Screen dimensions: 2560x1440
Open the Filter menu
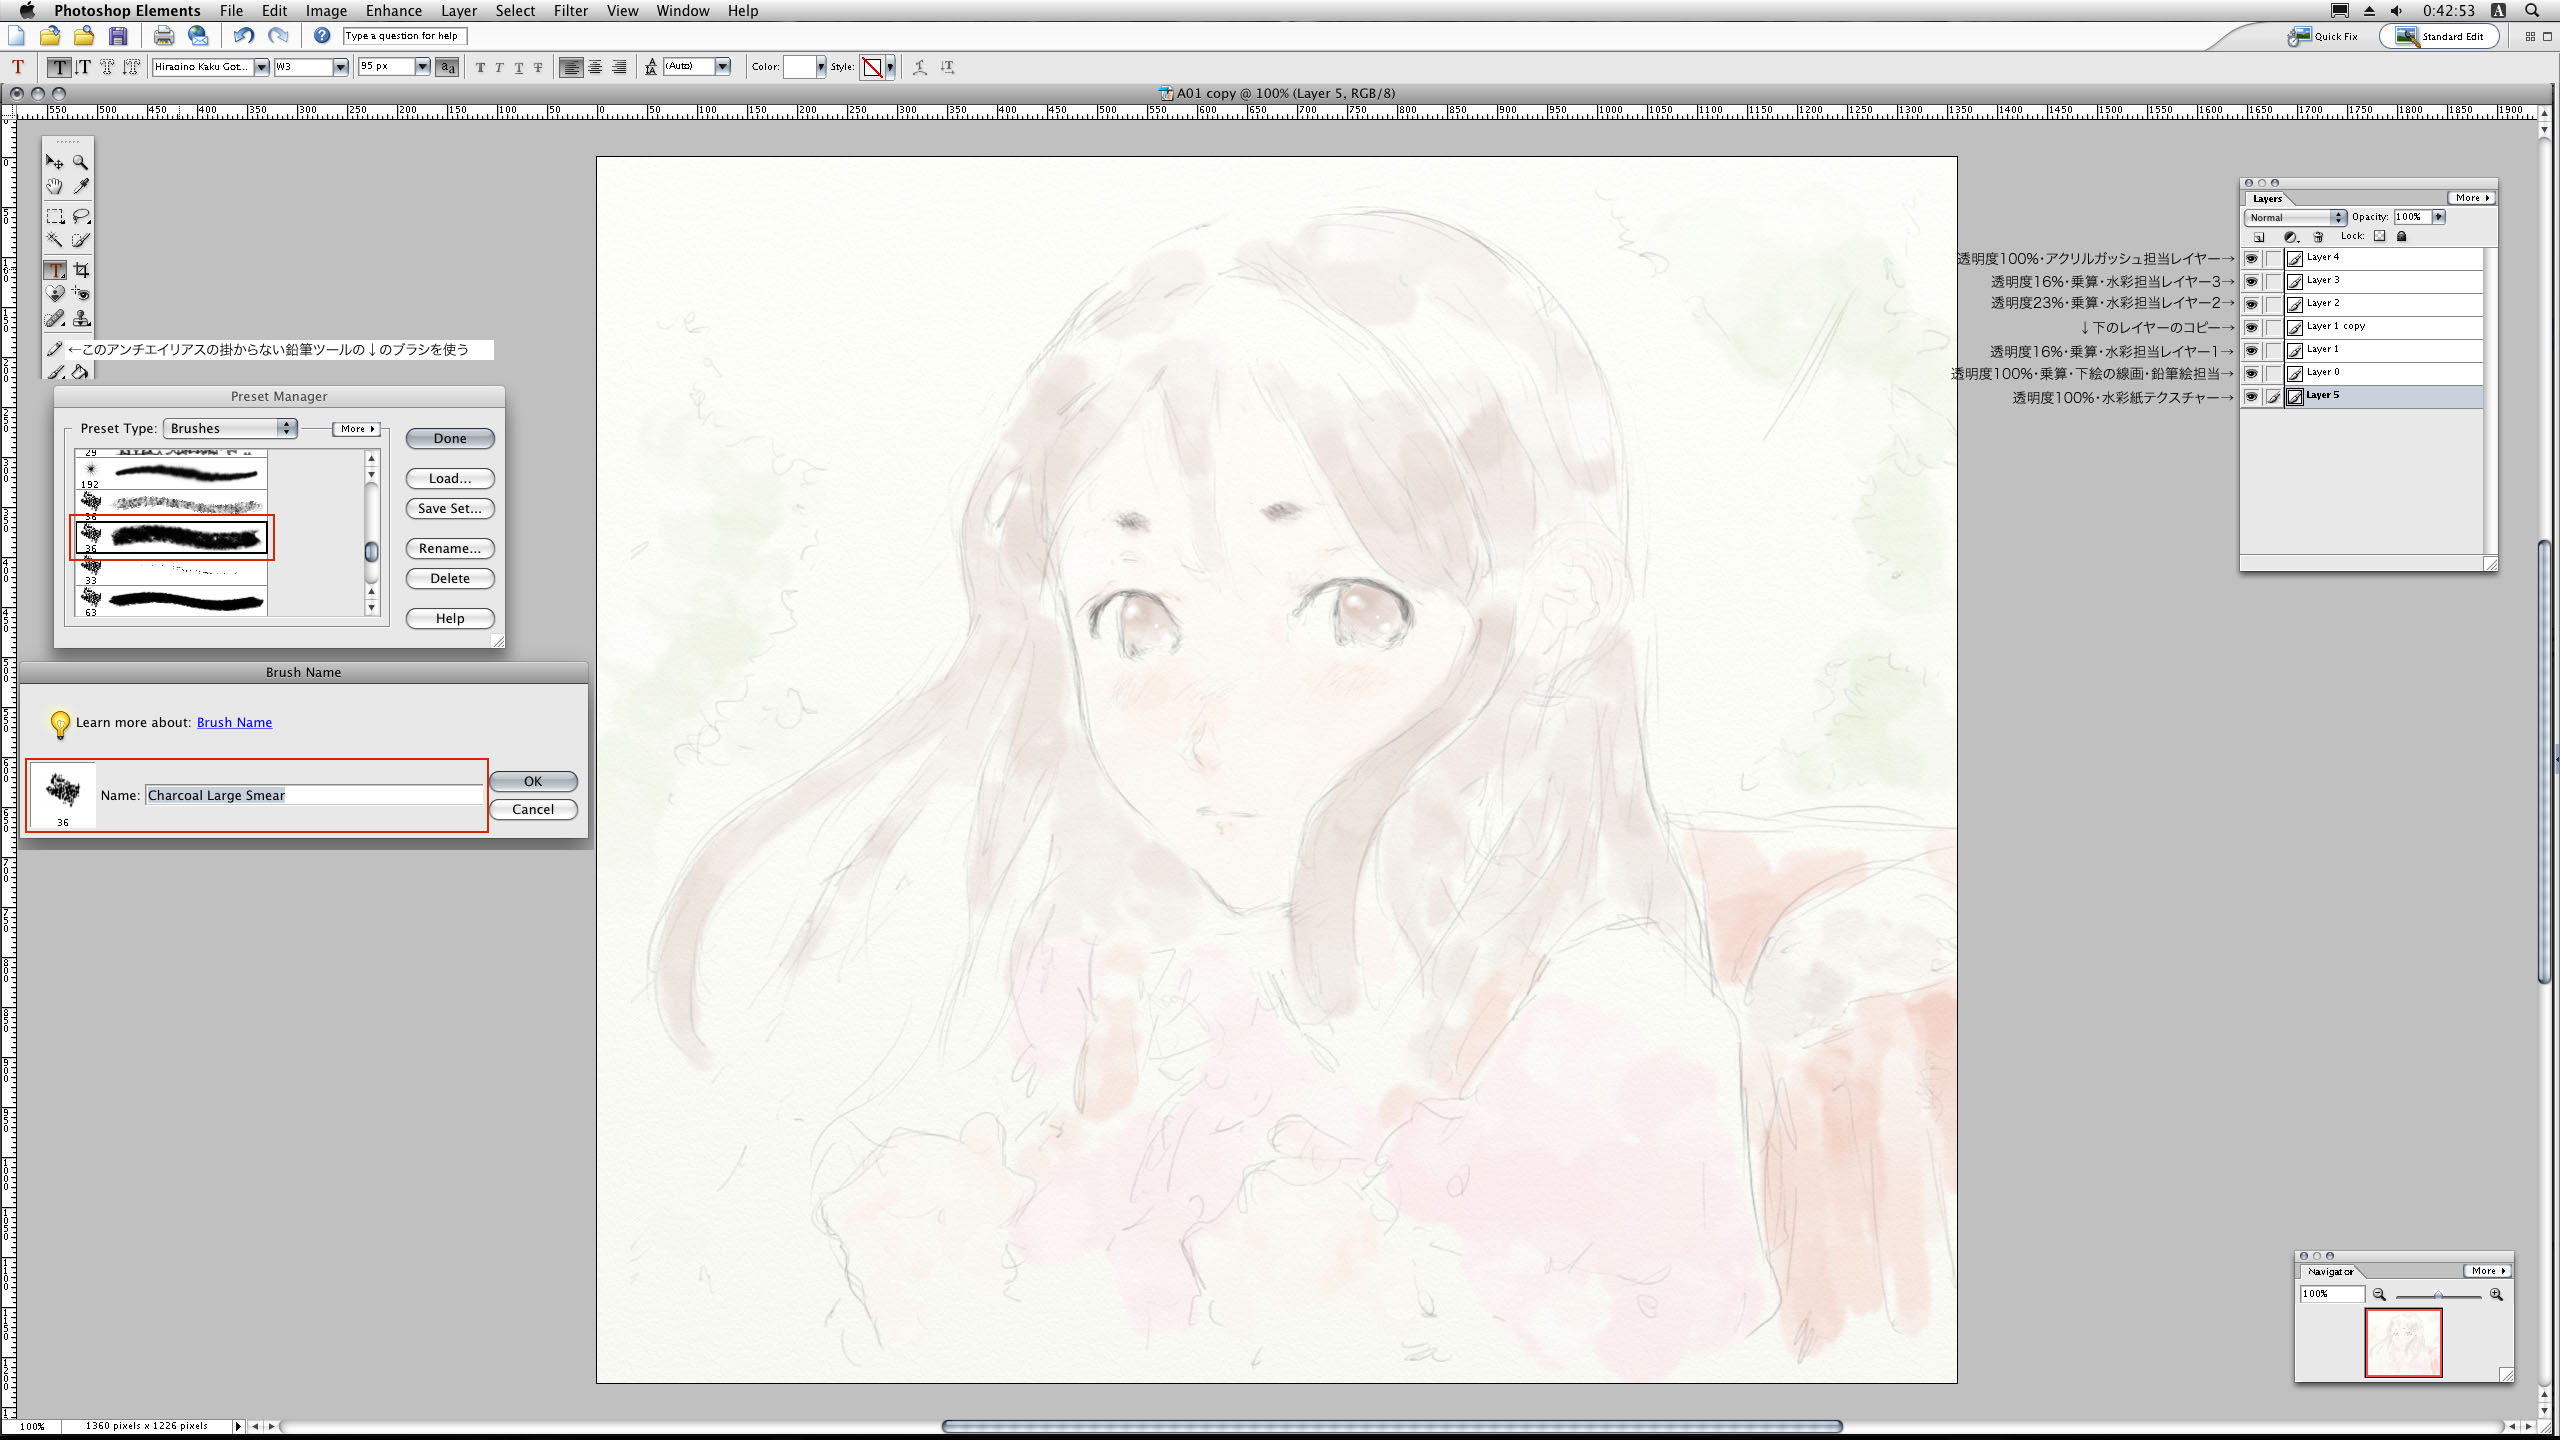(571, 11)
